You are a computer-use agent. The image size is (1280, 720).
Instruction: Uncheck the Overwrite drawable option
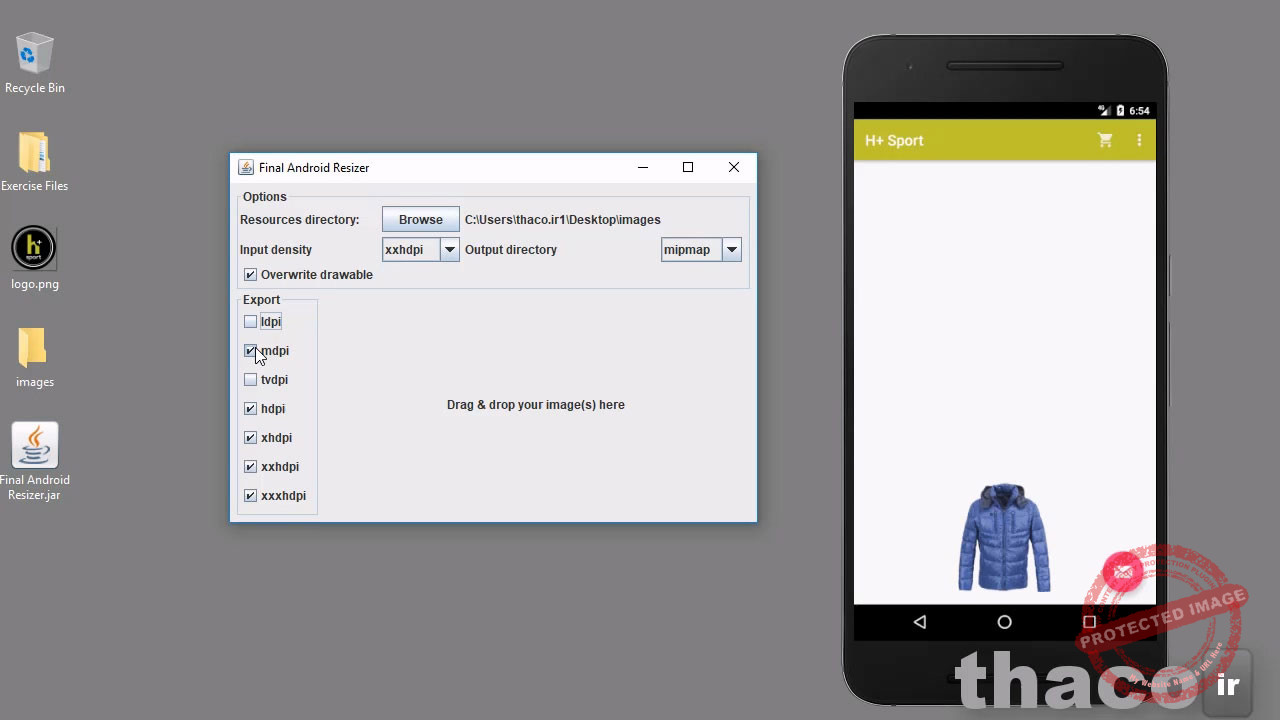coord(250,274)
